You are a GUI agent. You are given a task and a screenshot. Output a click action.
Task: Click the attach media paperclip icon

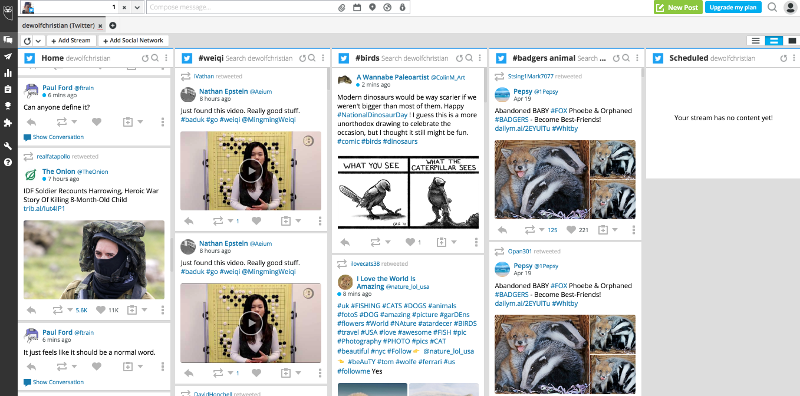click(x=342, y=7)
